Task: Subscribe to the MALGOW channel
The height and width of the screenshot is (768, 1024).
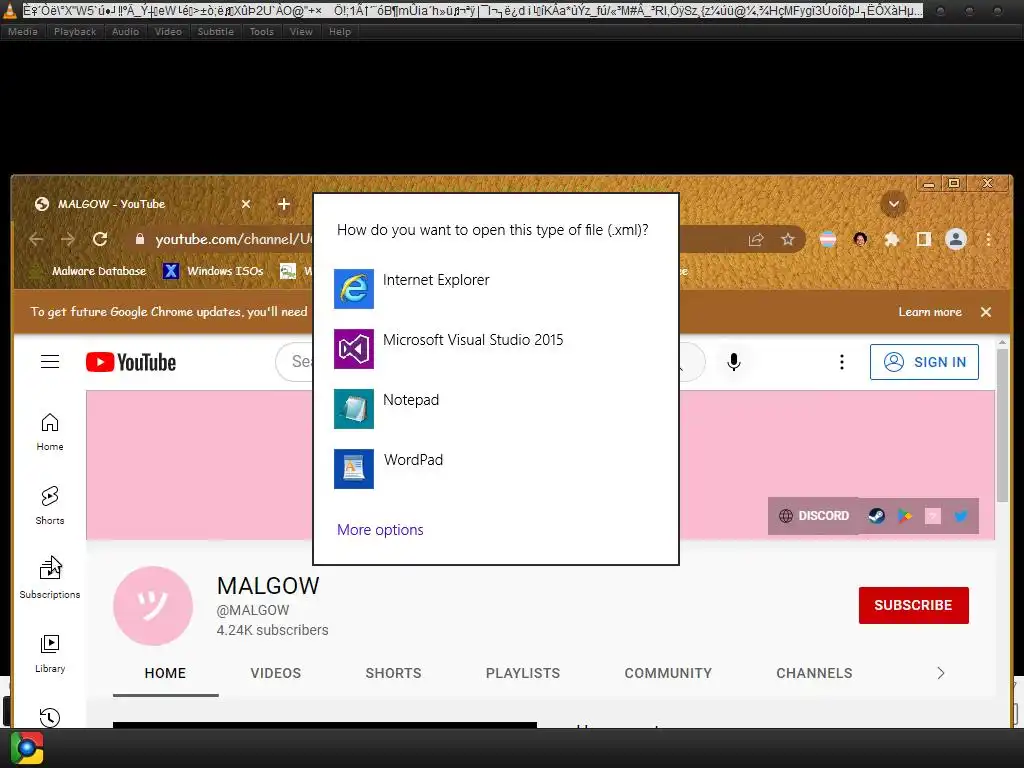Action: [914, 605]
